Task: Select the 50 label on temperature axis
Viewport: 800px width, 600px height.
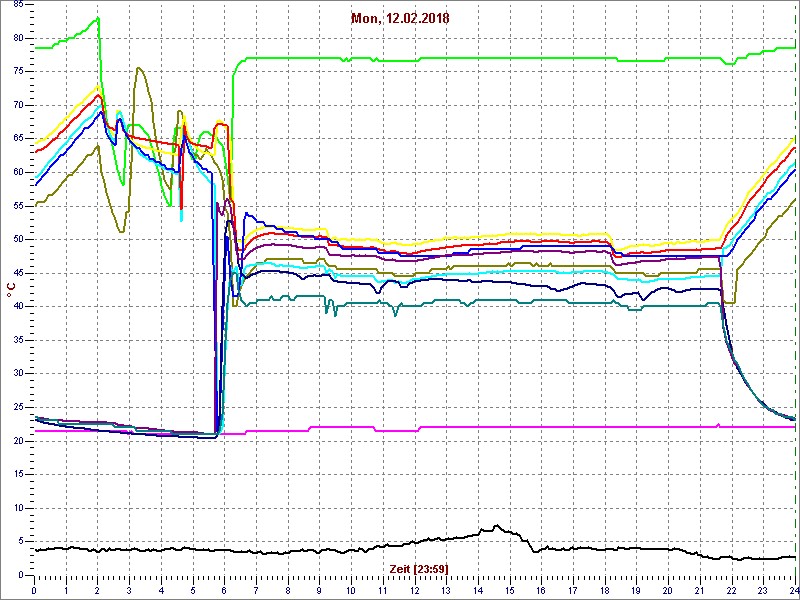Action: coord(18,239)
